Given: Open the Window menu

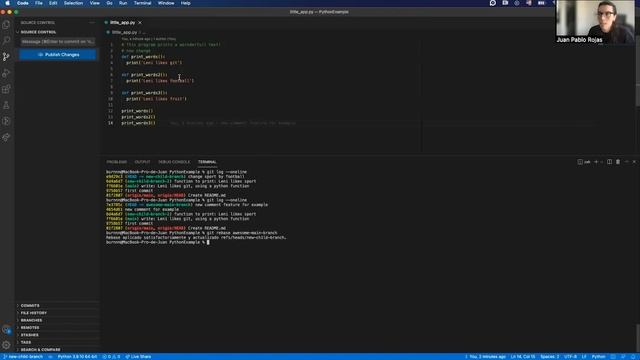Looking at the screenshot, I should tap(166, 3).
